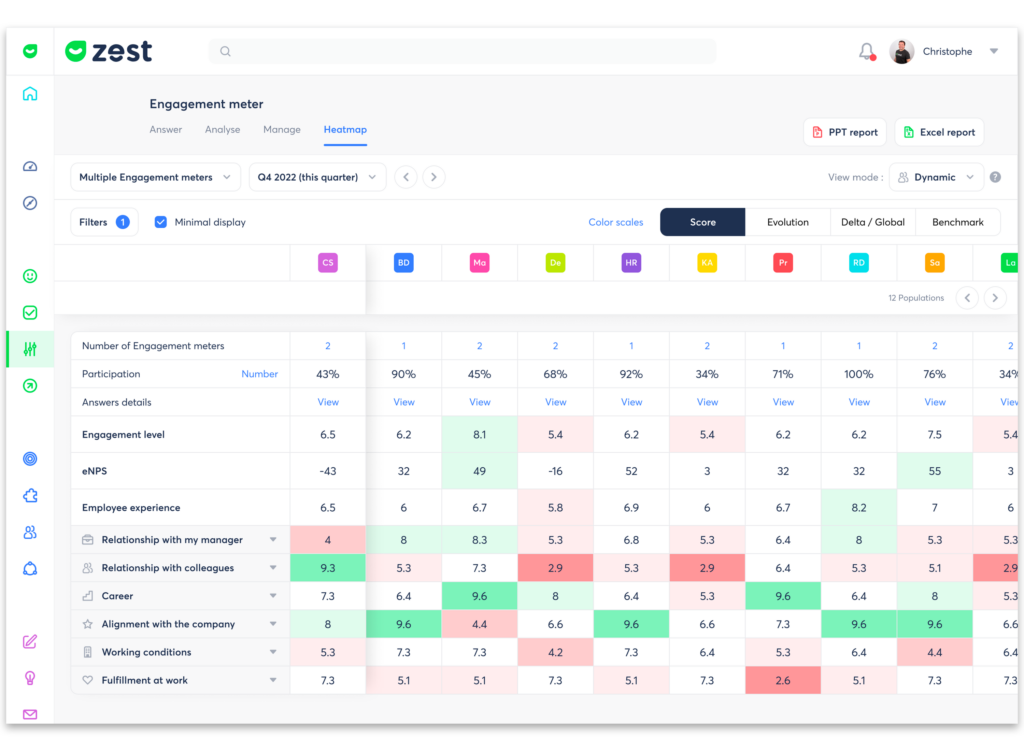
Task: Click the home icon in sidebar
Action: click(x=30, y=94)
